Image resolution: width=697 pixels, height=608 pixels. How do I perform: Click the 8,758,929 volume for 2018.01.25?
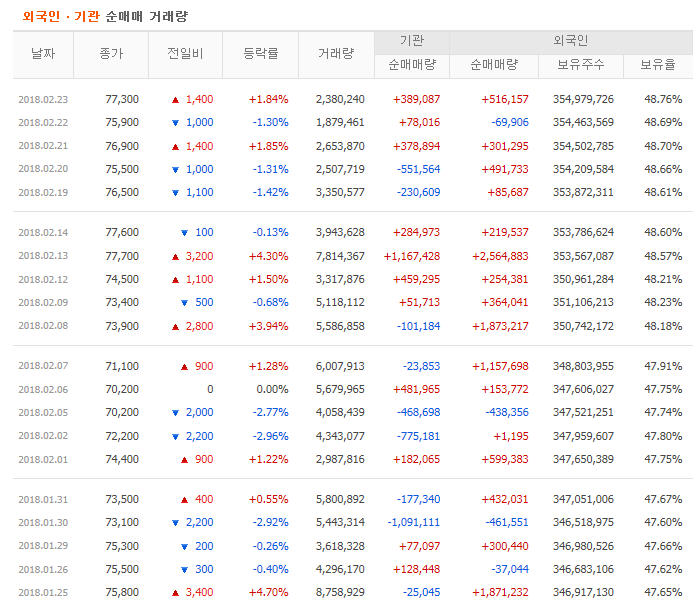pos(340,592)
